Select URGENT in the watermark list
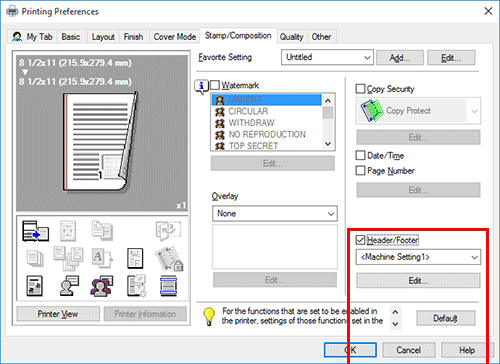This screenshot has height=364, width=500. pyautogui.click(x=267, y=100)
